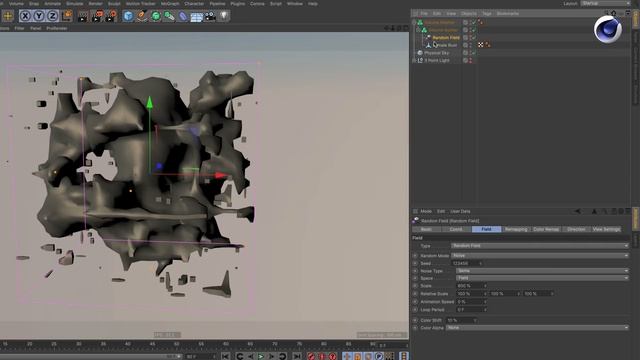
Task: Open the Coord. tab in Attributes
Action: coord(456,229)
